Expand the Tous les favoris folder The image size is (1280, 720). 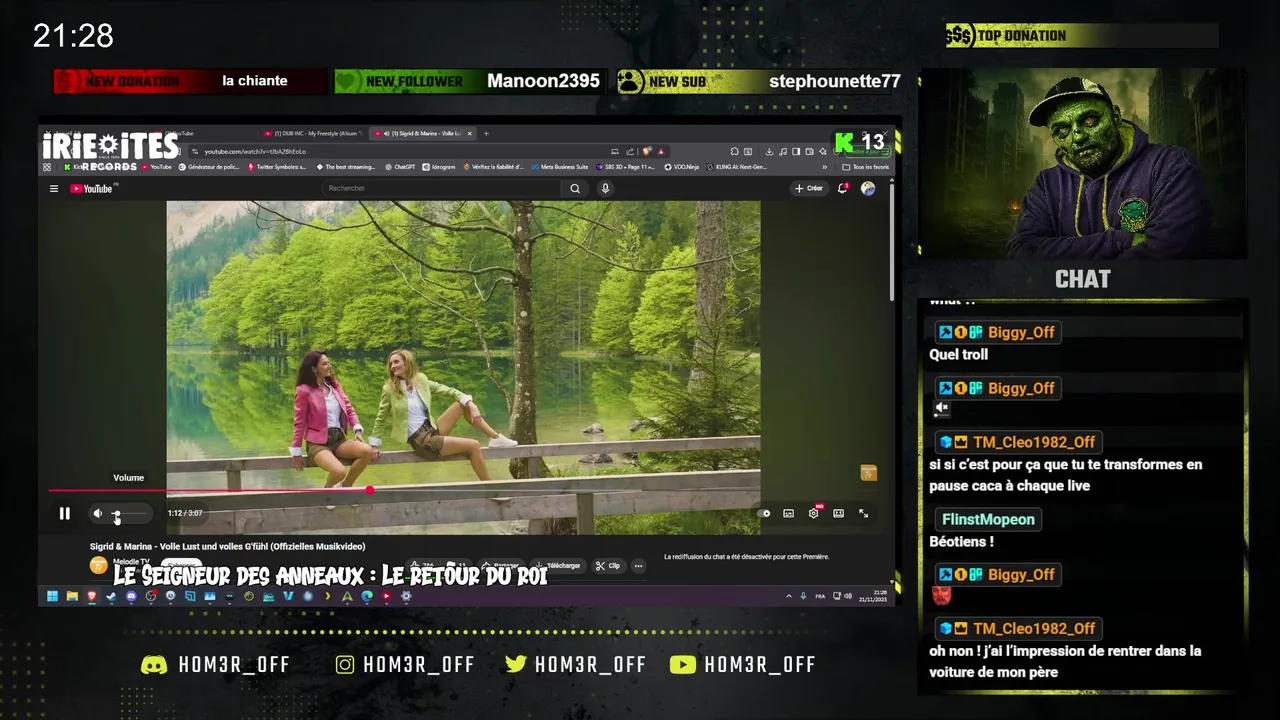click(x=866, y=167)
